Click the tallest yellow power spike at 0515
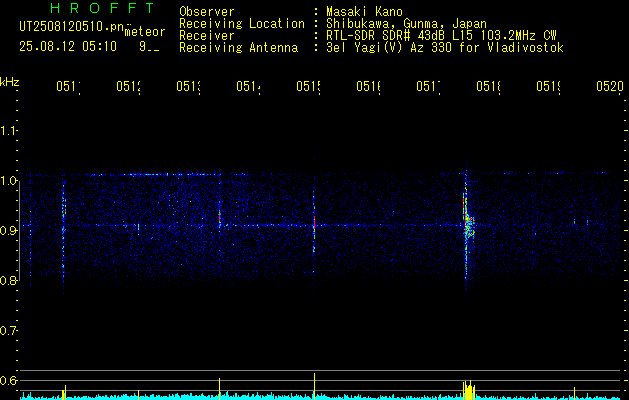The height and width of the screenshot is (400, 629). click(x=314, y=386)
